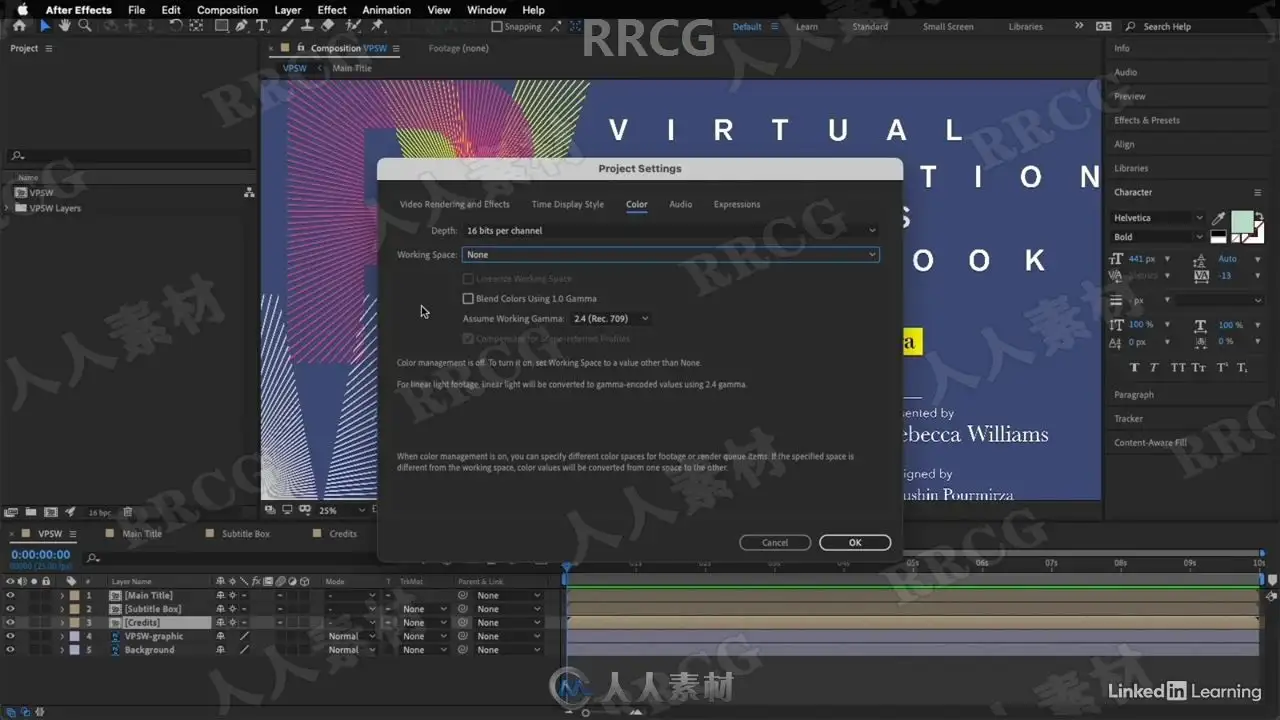Hide the Subtitle Box layer eye
This screenshot has width=1280, height=720.
[10, 609]
